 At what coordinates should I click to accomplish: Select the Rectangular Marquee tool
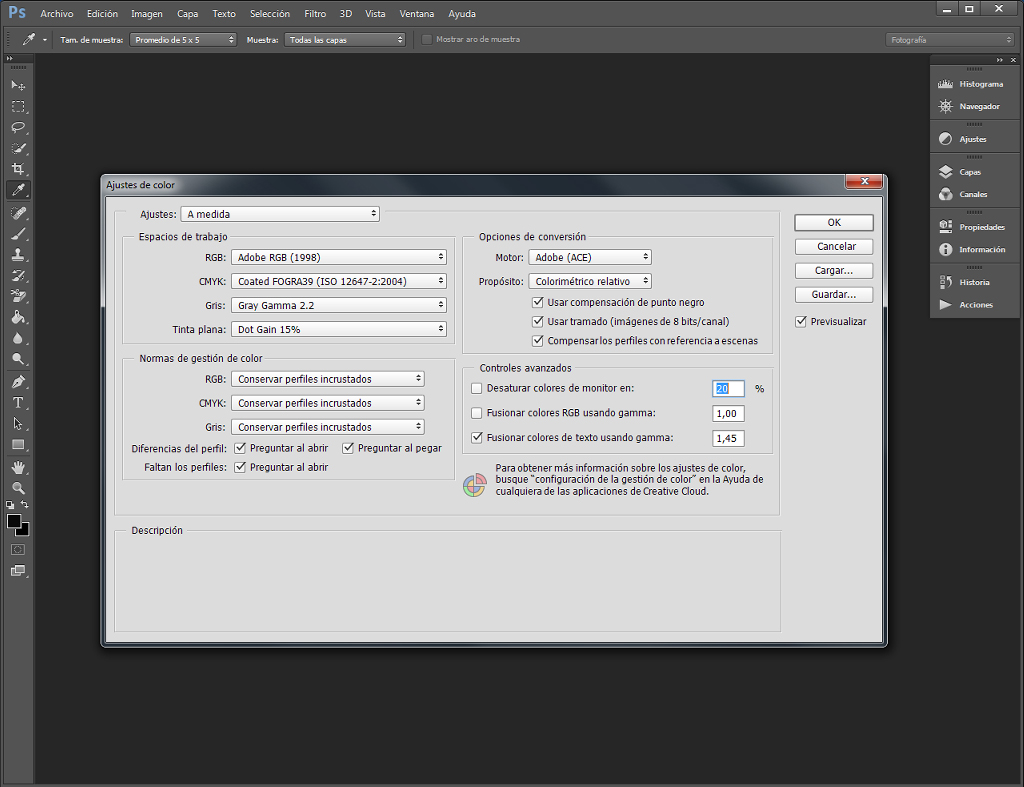tap(18, 106)
